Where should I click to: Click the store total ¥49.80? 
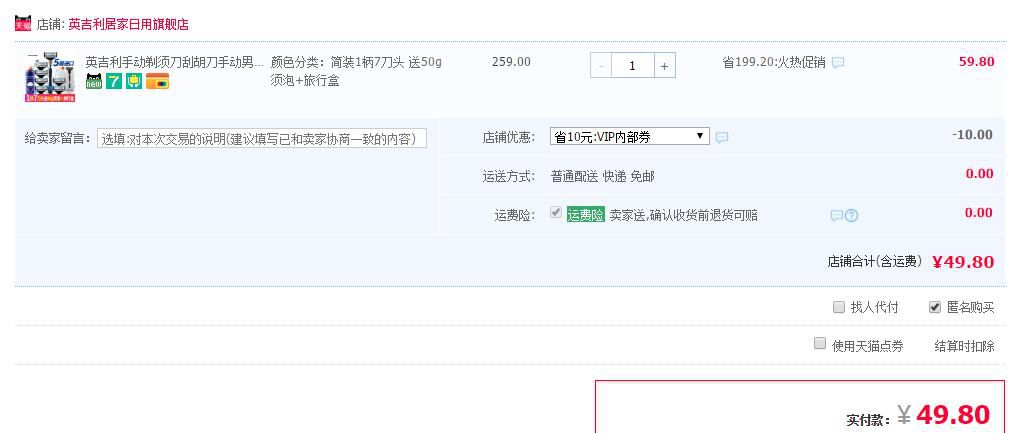[963, 262]
